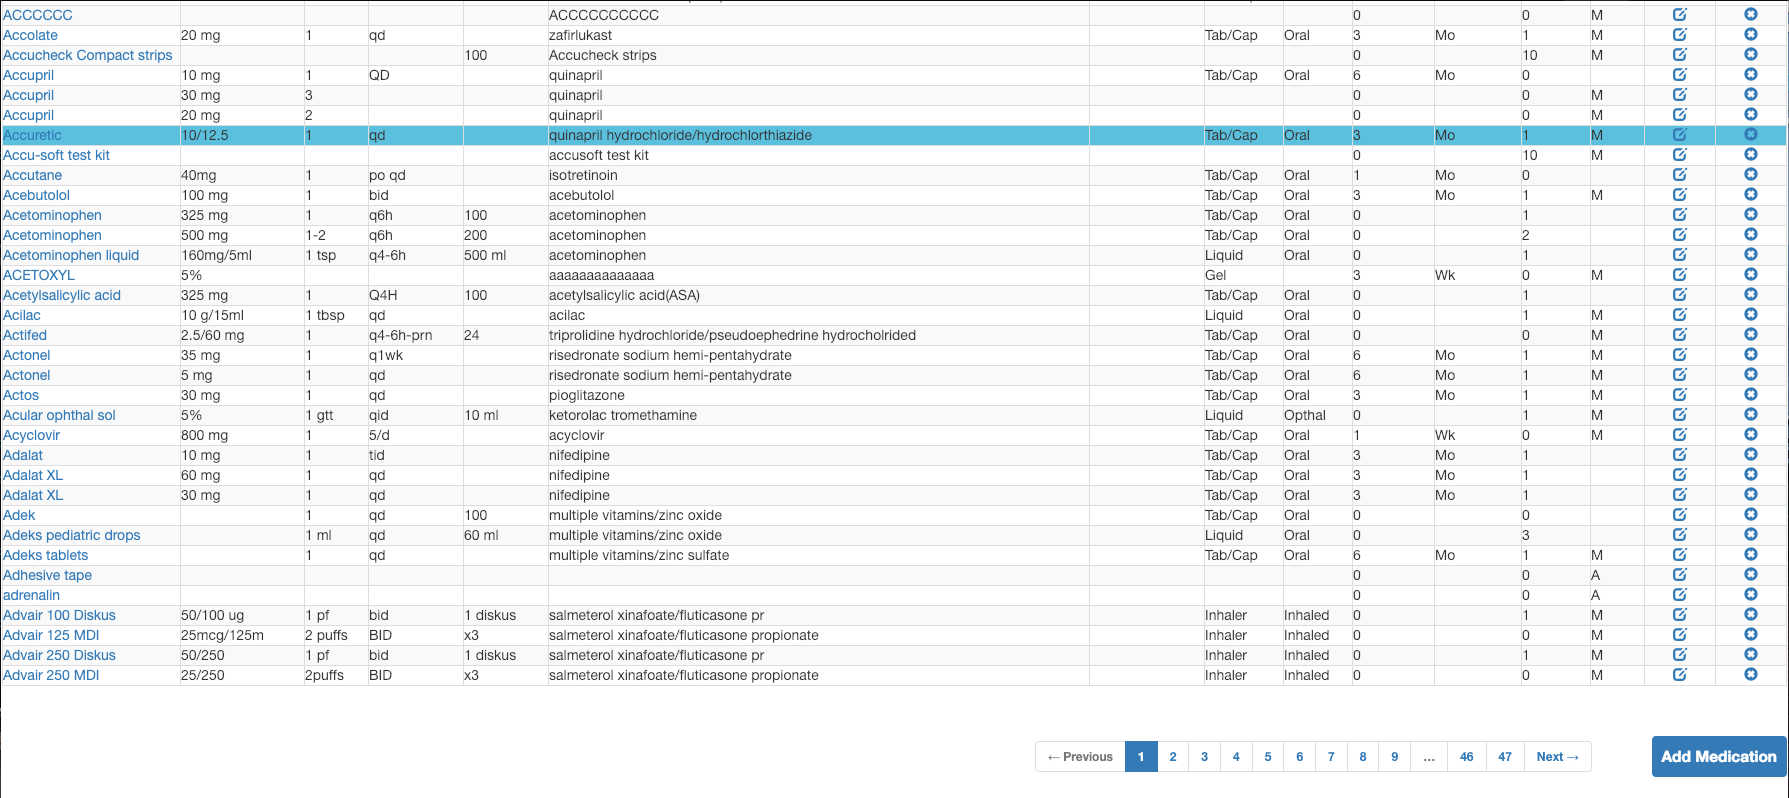1789x798 pixels.
Task: Remove the Accupril 20 mg entry
Action: click(1751, 115)
